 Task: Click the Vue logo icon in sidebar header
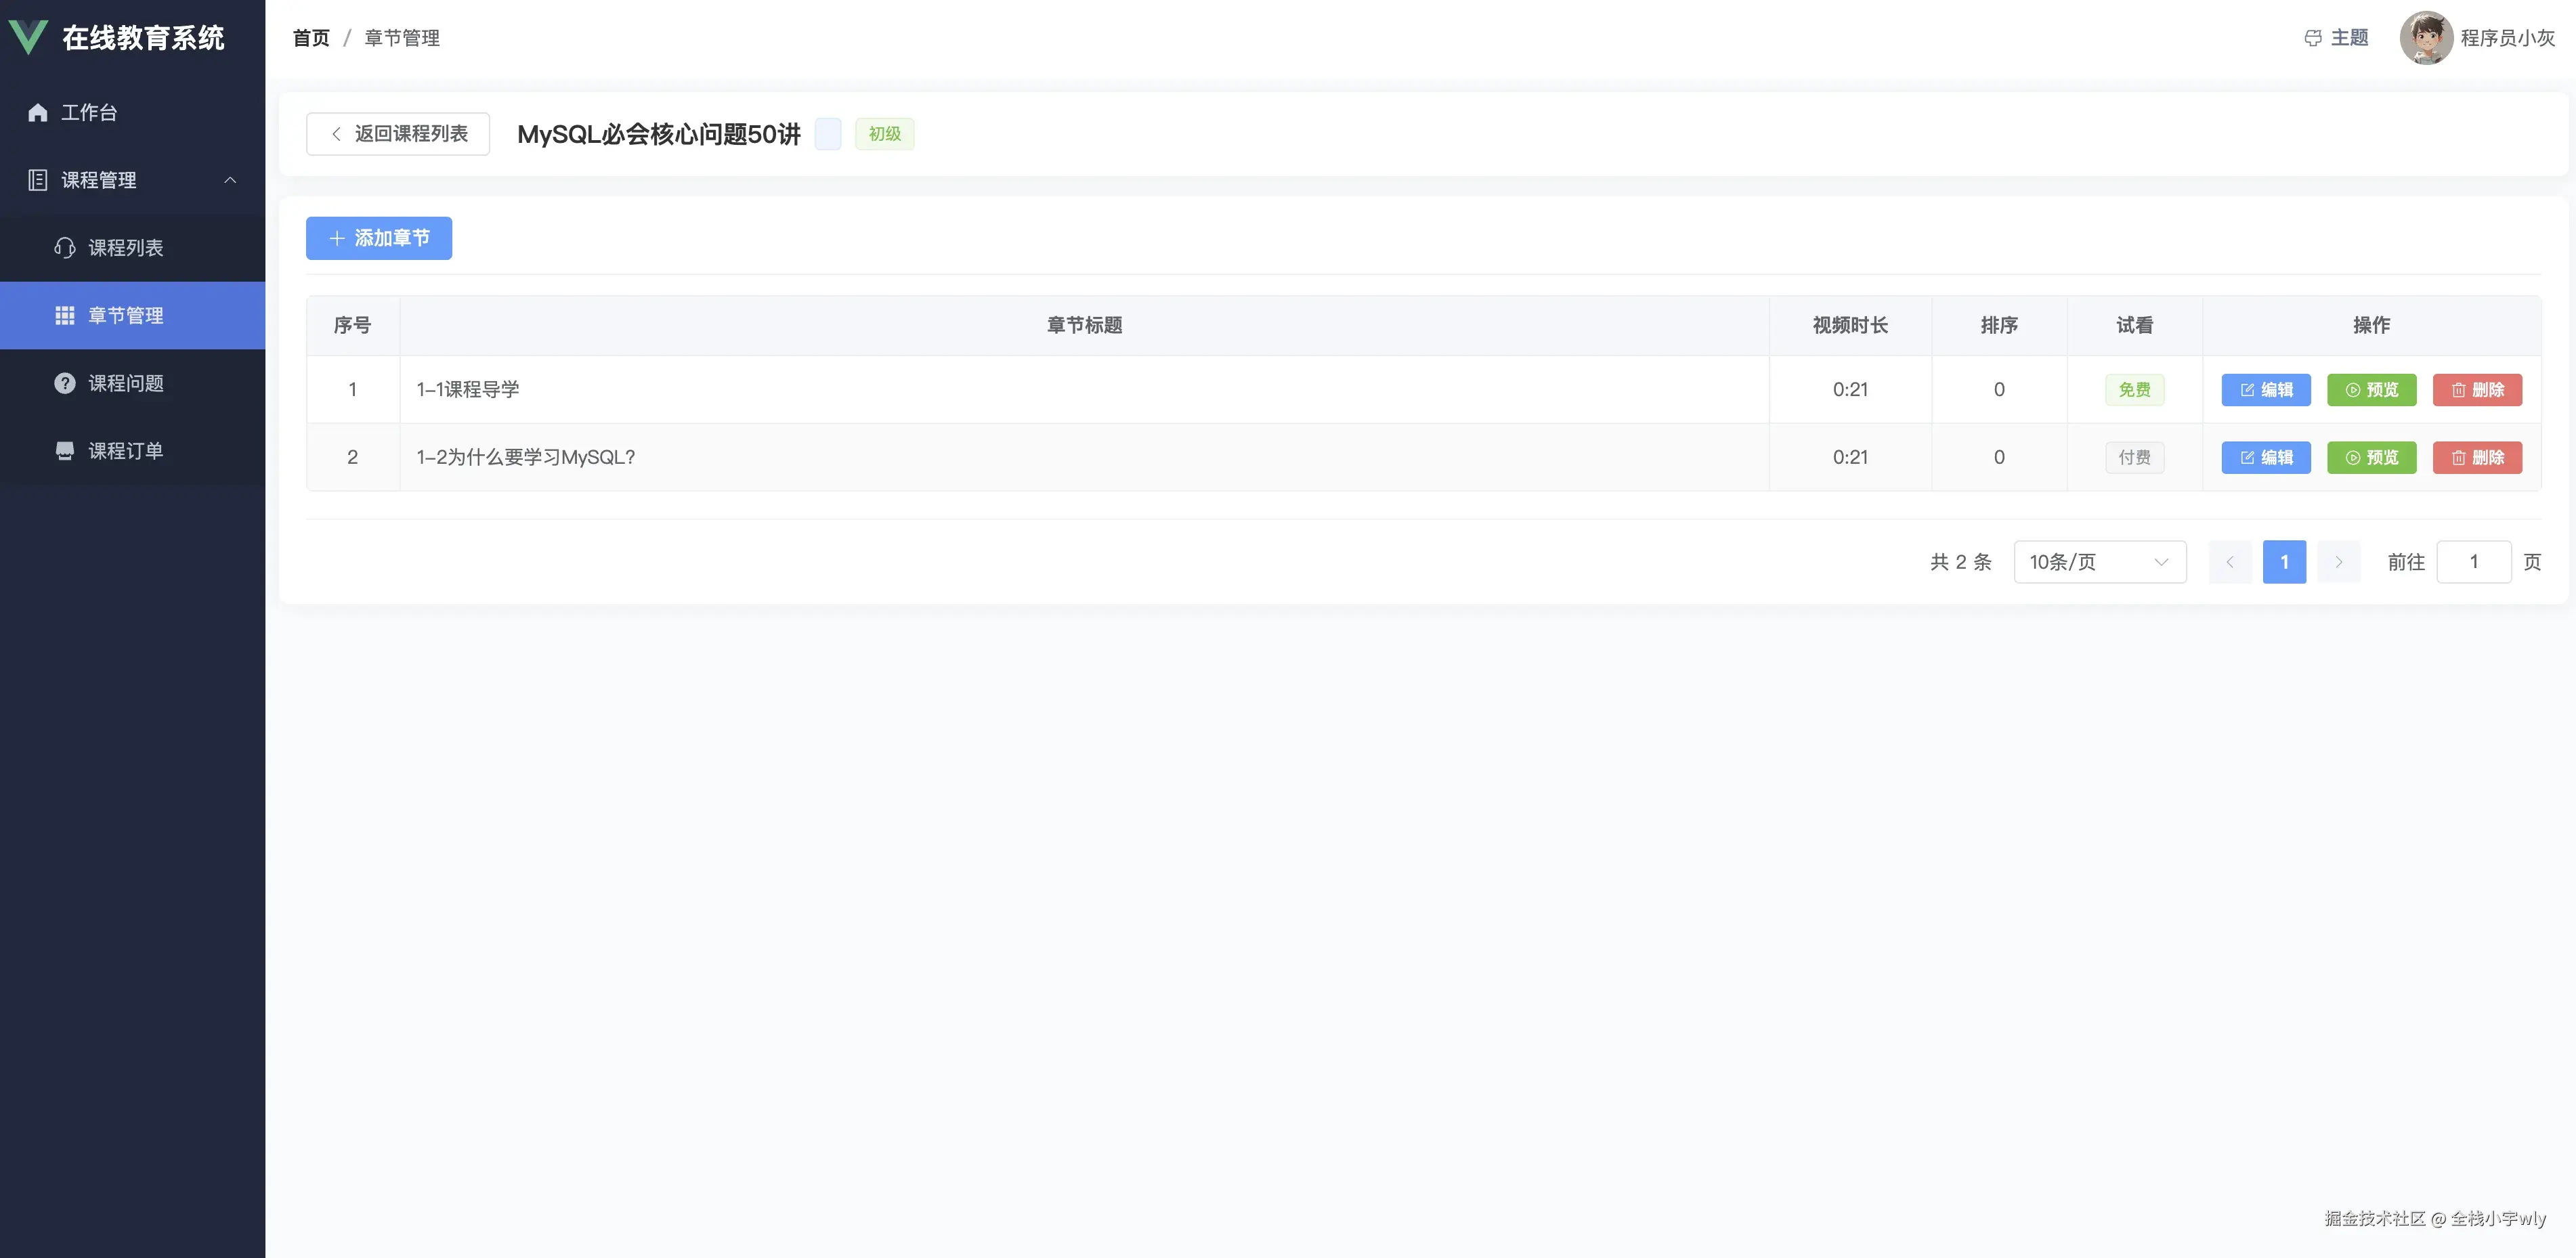(28, 37)
